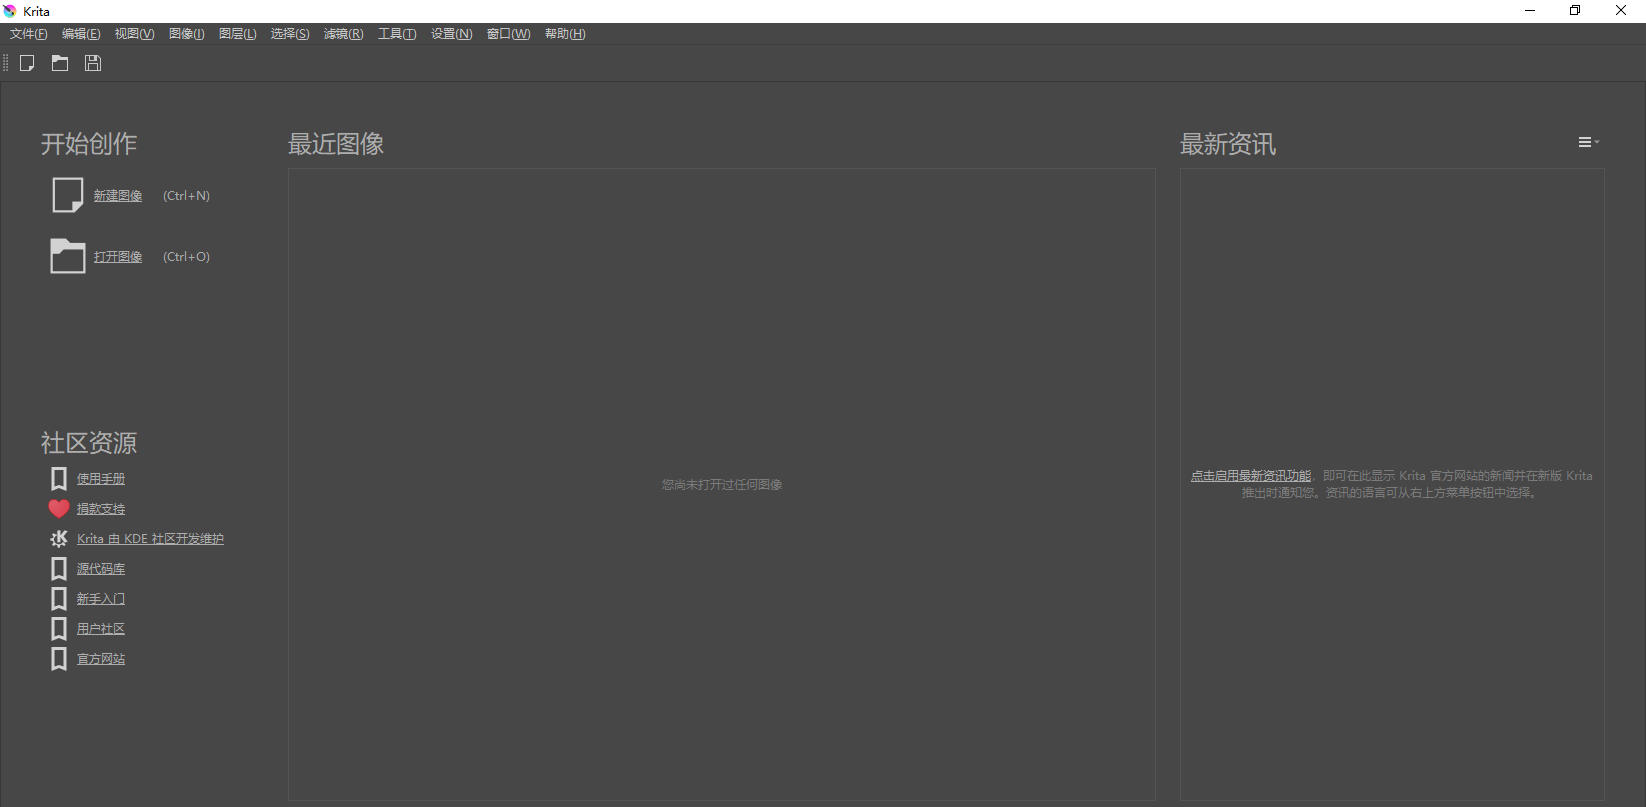The width and height of the screenshot is (1646, 807).
Task: Click the red heart donation icon
Action: click(x=59, y=509)
